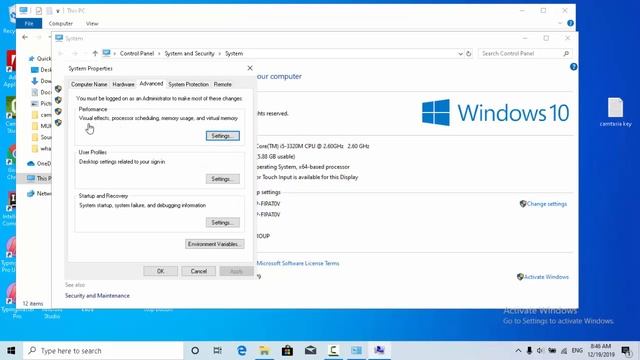Click the System breadcrumb segment
The height and width of the screenshot is (360, 640).
click(234, 53)
